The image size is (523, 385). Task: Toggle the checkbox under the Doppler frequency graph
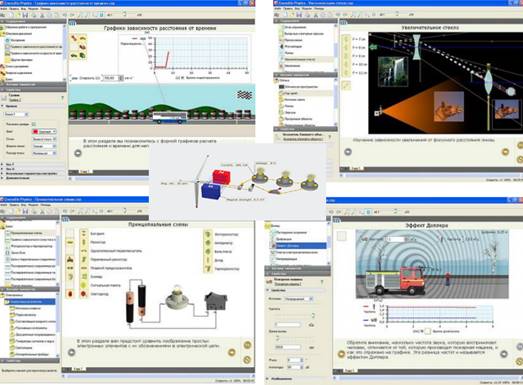coord(427,331)
